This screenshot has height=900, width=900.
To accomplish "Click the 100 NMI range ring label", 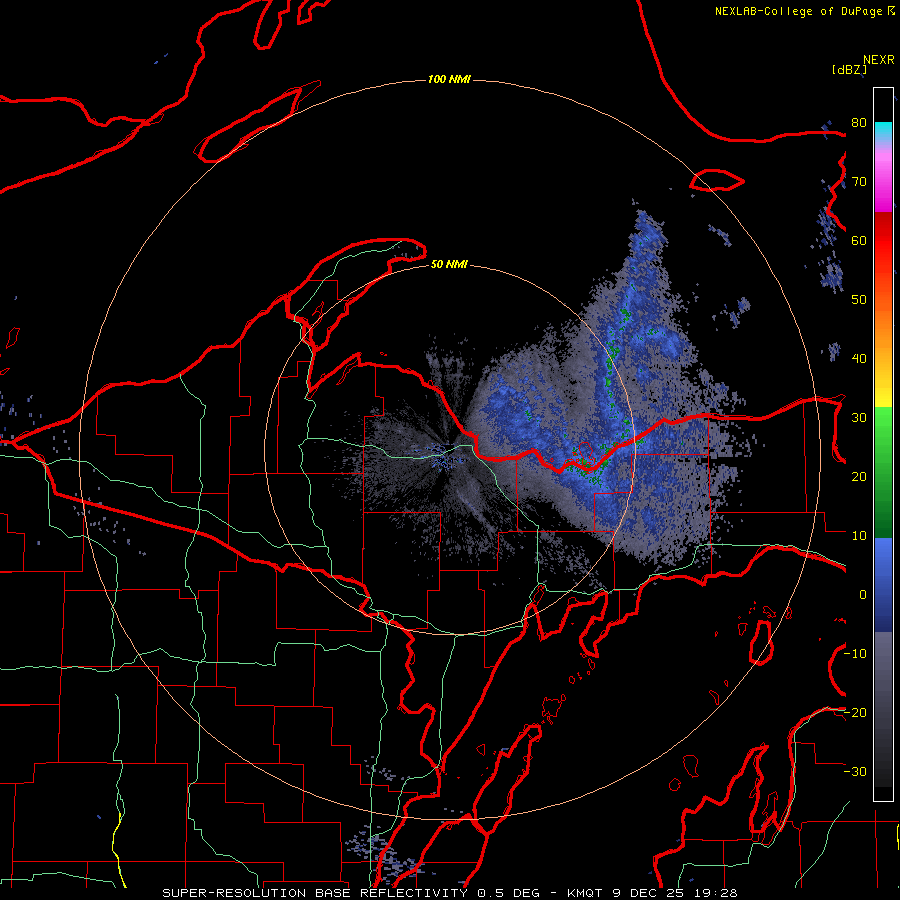I will pyautogui.click(x=449, y=79).
